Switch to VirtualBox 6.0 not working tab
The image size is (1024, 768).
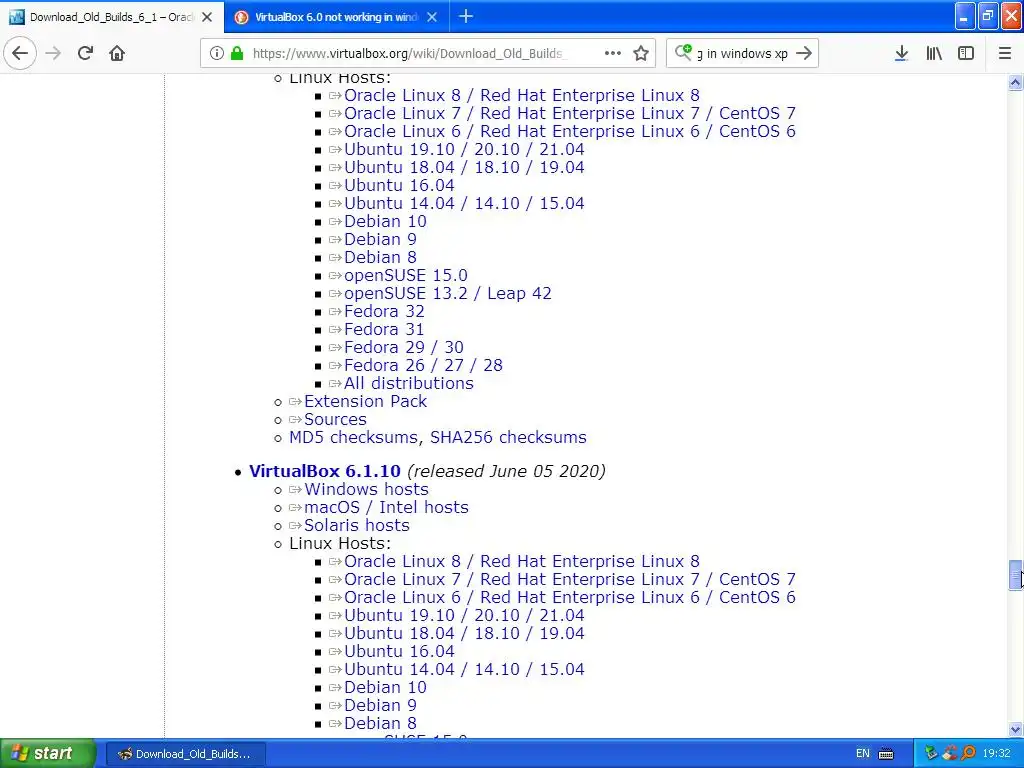click(x=337, y=17)
